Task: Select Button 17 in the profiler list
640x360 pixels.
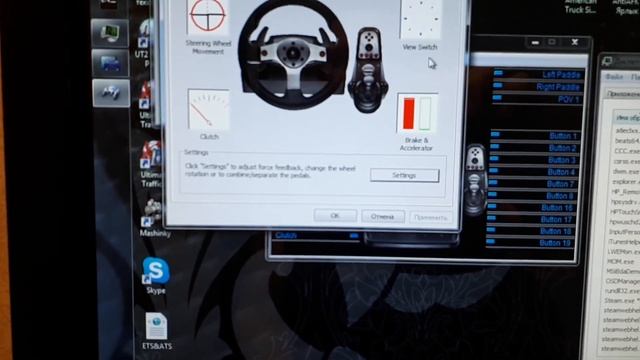Action: (x=531, y=219)
